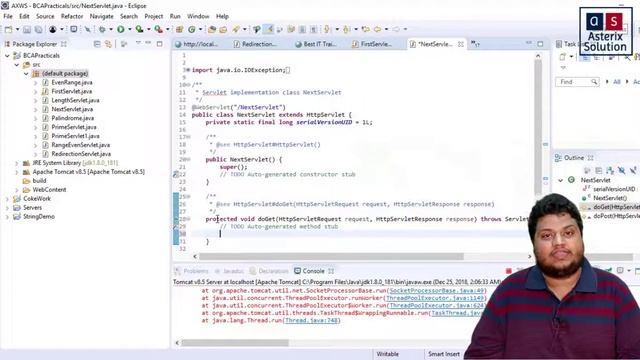Image resolution: width=640 pixels, height=360 pixels.
Task: Toggle Link with Editor in Package Explorer
Action: (x=108, y=44)
